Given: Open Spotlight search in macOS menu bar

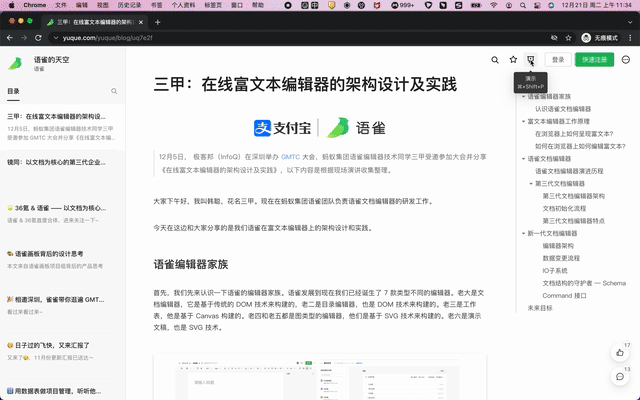Looking at the screenshot, I should pyautogui.click(x=523, y=5).
